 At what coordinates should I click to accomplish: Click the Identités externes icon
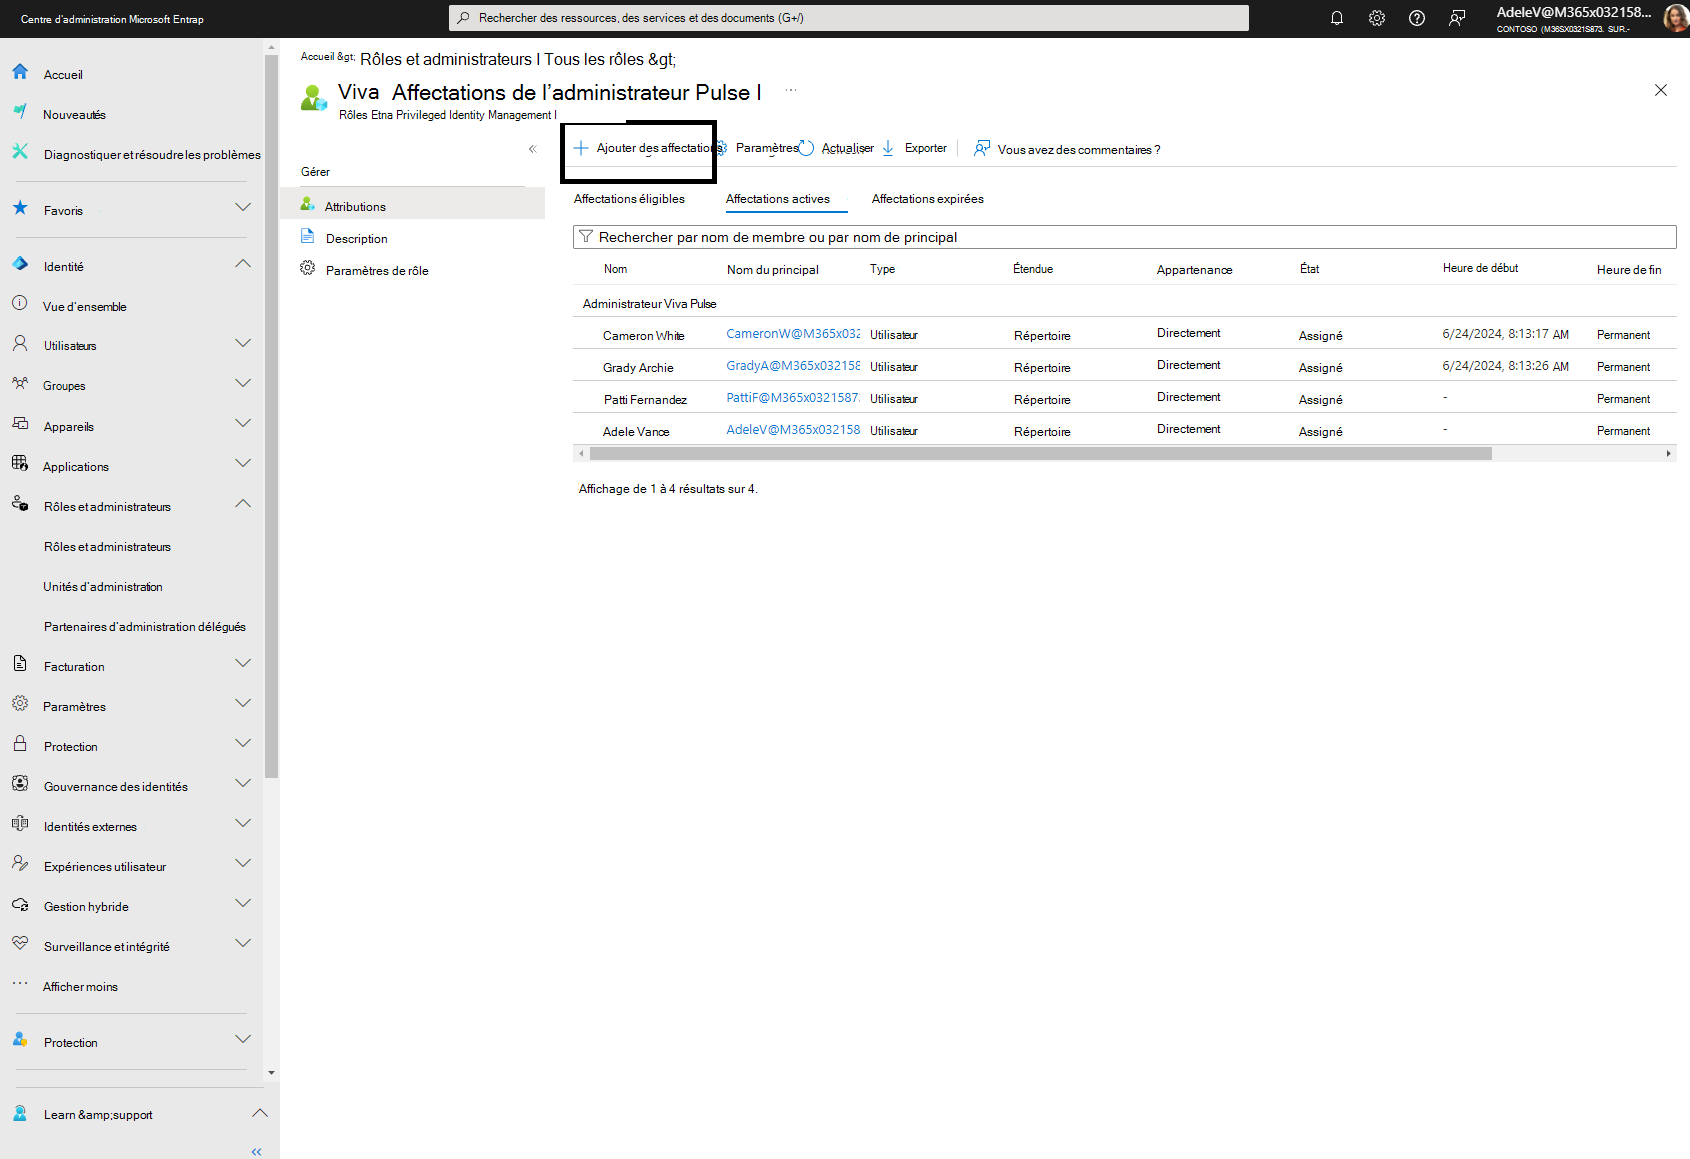click(20, 823)
